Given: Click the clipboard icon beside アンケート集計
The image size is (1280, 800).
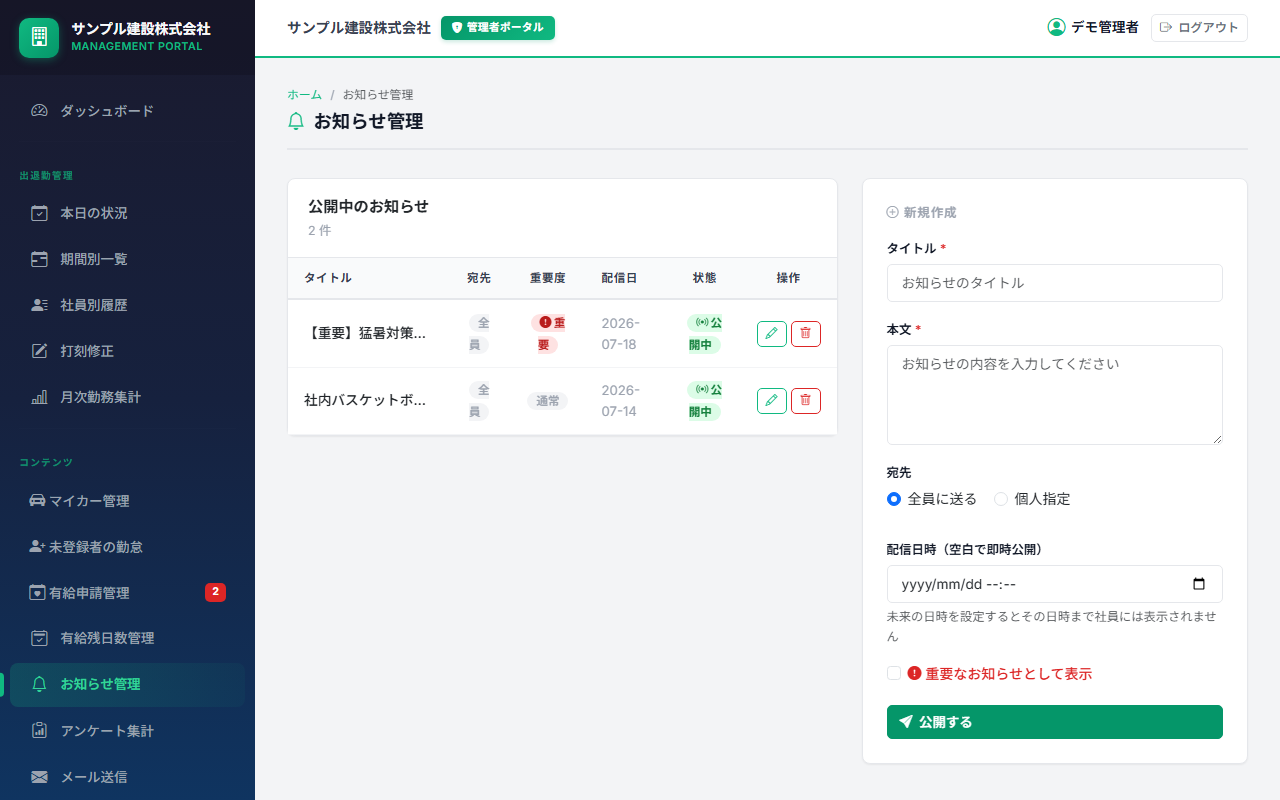Looking at the screenshot, I should tap(39, 731).
